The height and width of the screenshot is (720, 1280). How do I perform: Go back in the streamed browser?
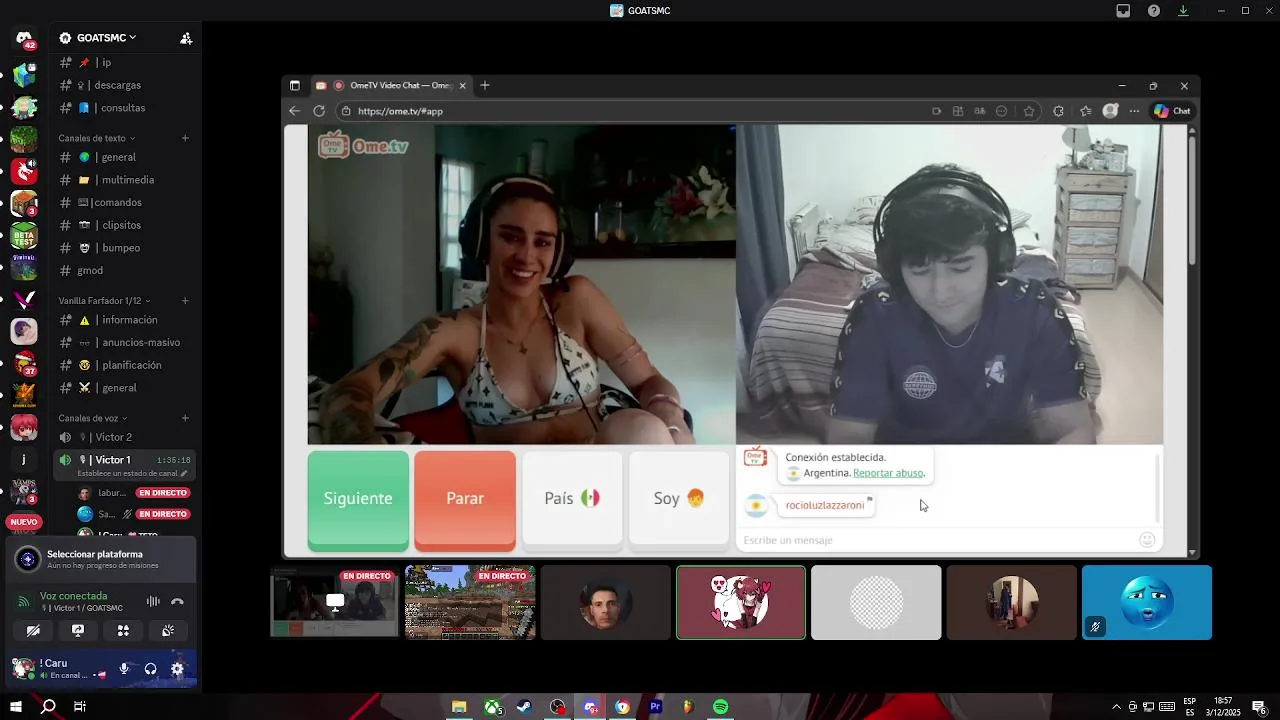coord(294,111)
